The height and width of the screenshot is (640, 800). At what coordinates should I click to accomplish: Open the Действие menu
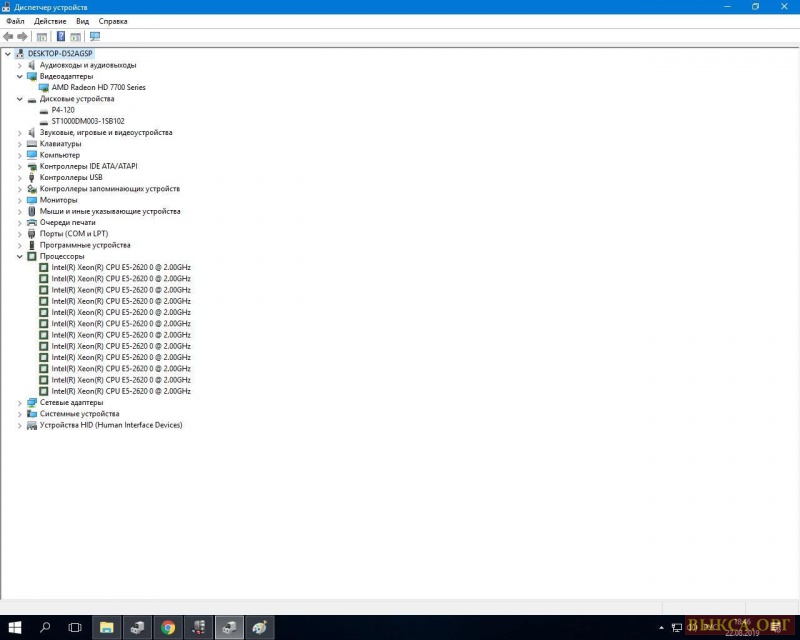pyautogui.click(x=50, y=21)
